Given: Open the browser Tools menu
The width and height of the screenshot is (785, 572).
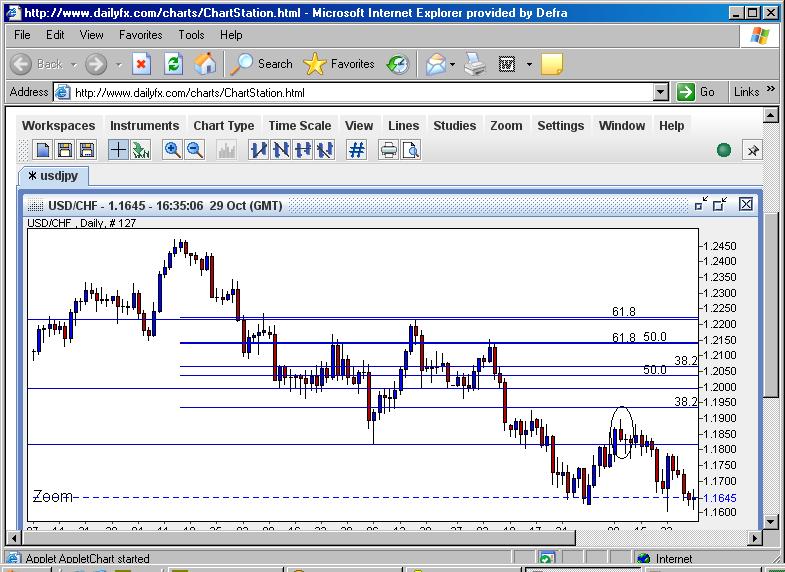Looking at the screenshot, I should coord(191,35).
